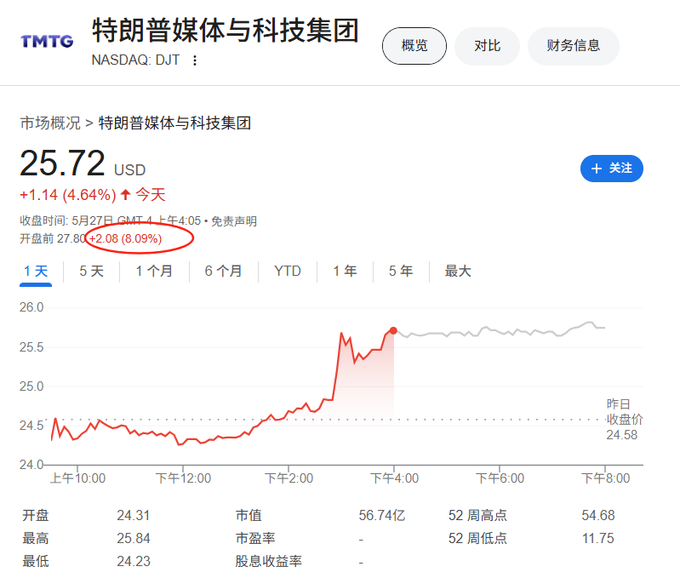Click the TMTG company logo
Viewport: 680px width, 578px height.
tap(47, 41)
